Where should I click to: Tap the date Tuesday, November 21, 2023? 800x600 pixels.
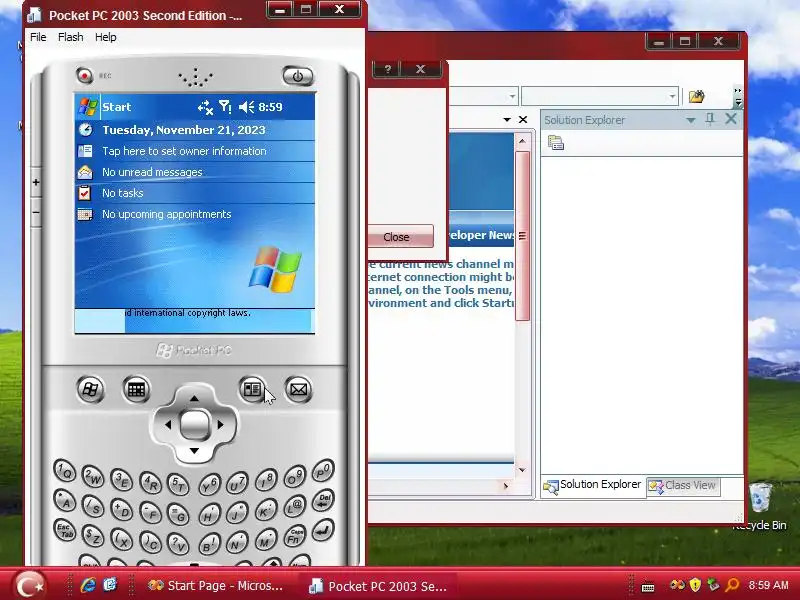[184, 130]
